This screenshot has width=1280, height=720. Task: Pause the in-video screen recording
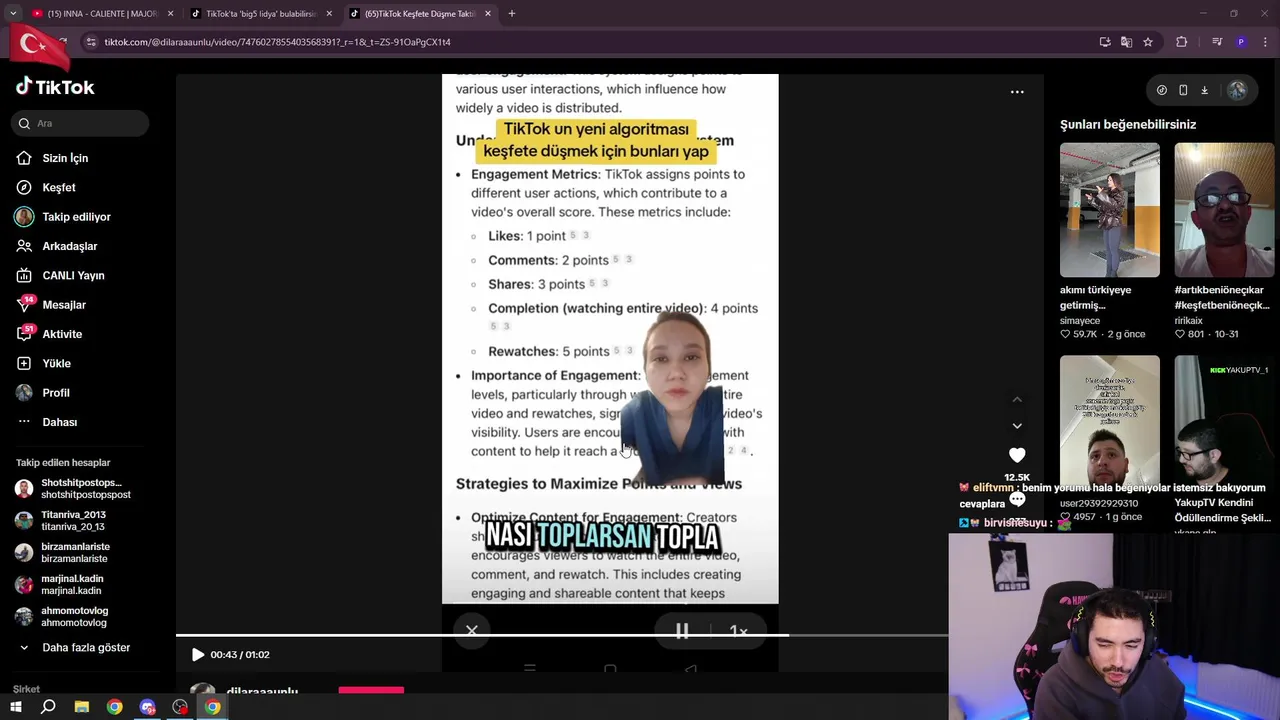(x=682, y=631)
